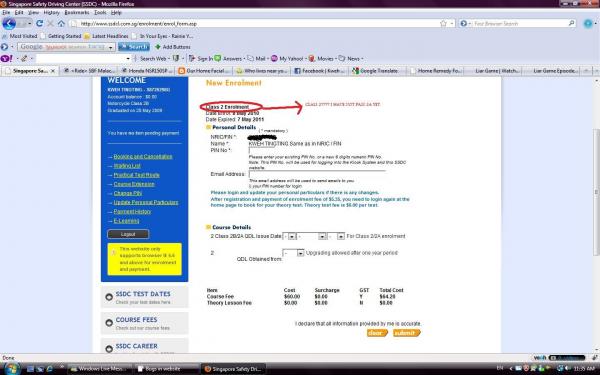Reload the page with refresh icon
The image size is (600, 375).
[39, 23]
